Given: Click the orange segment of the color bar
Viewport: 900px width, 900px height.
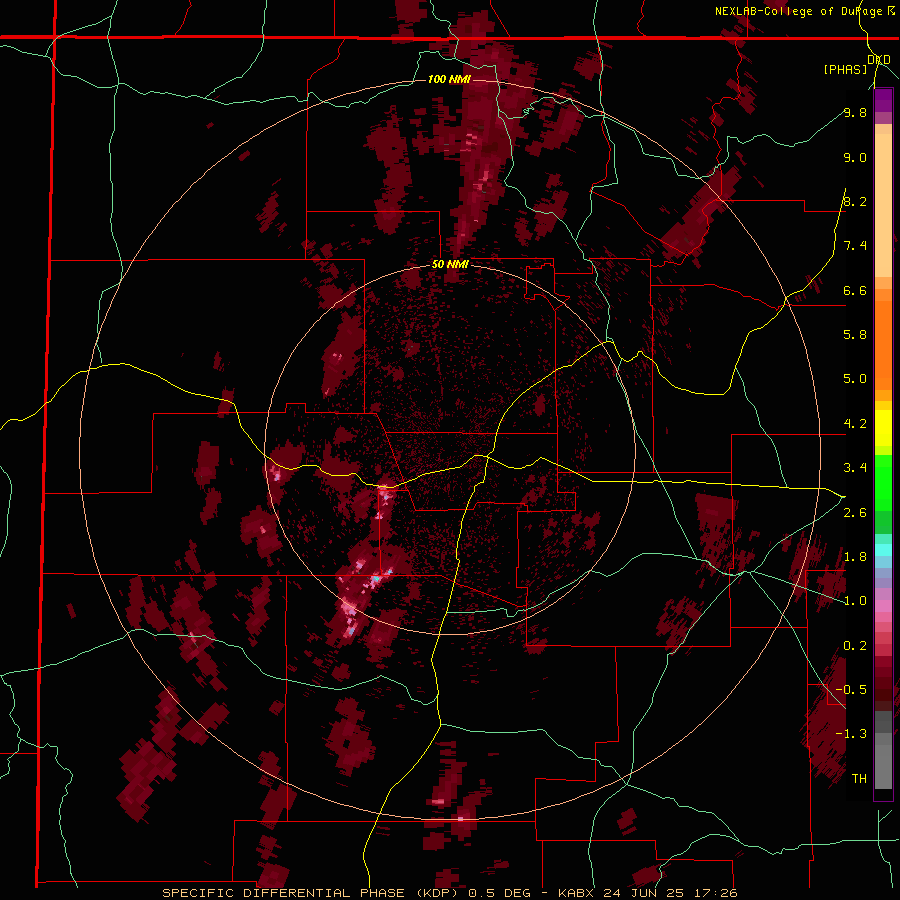Looking at the screenshot, I should [x=883, y=344].
